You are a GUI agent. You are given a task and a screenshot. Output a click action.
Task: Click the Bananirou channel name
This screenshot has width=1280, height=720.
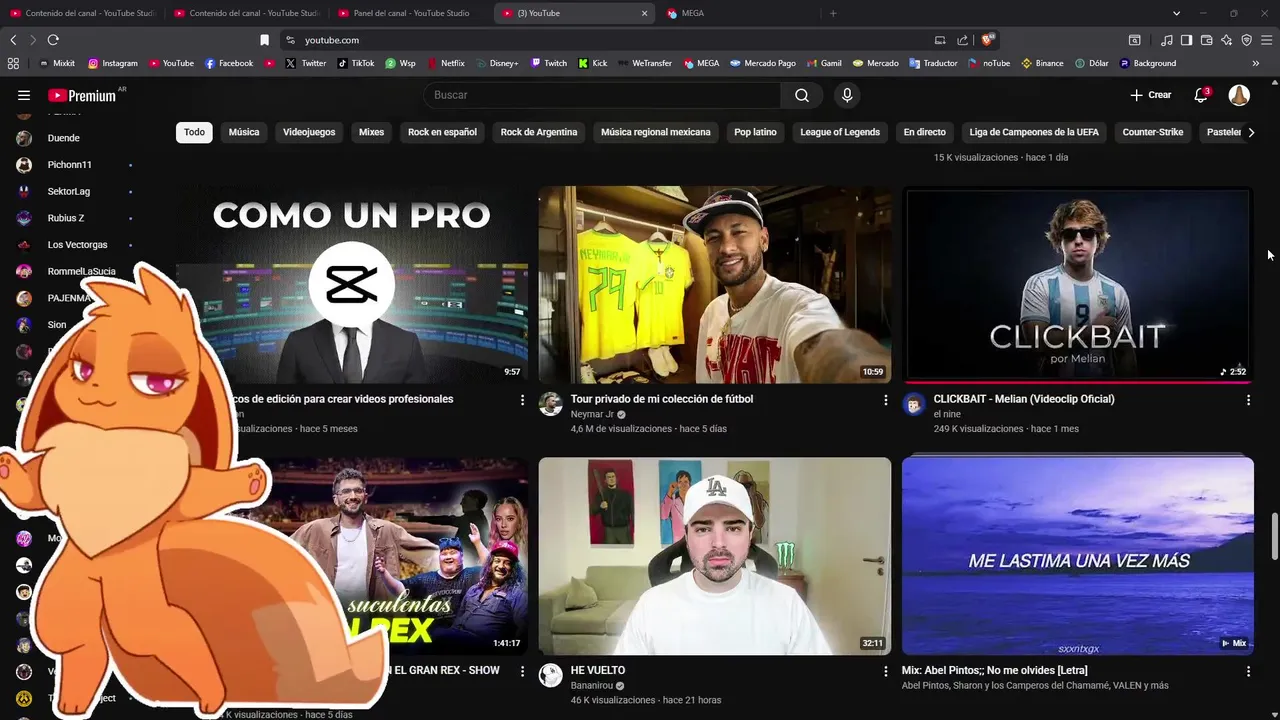(x=592, y=686)
